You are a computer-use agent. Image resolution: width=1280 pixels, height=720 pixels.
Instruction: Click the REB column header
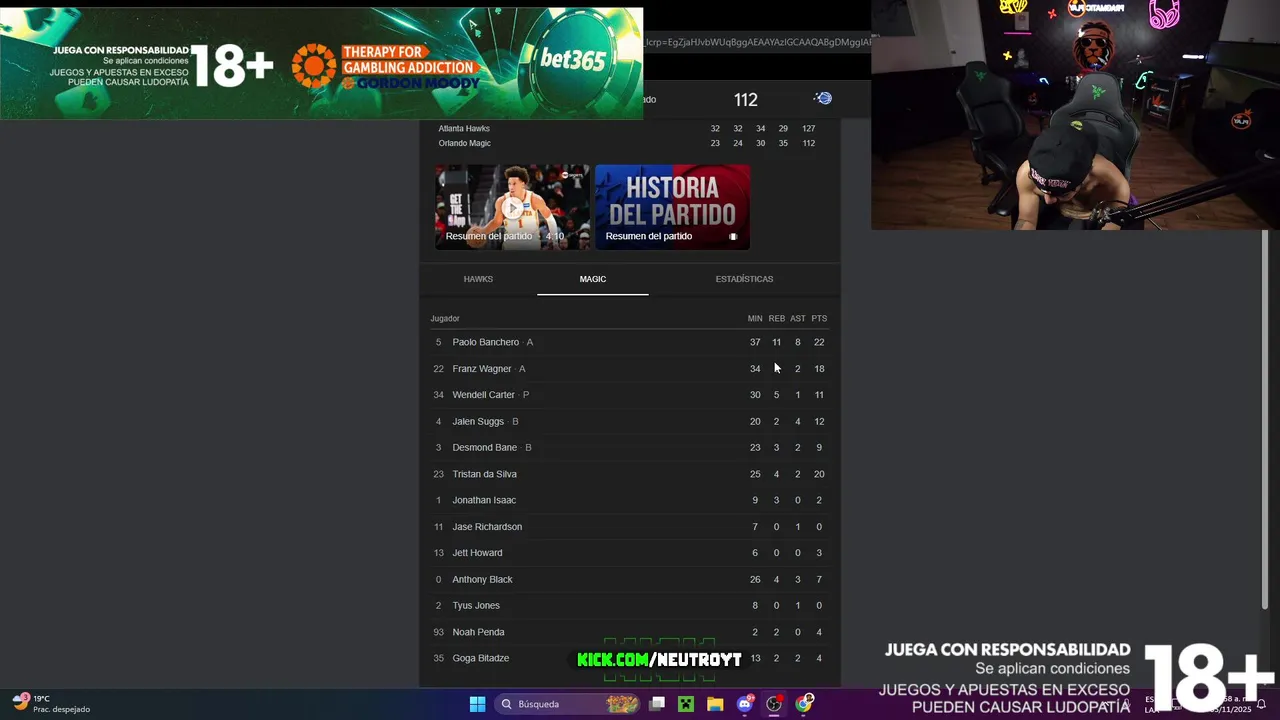(x=776, y=318)
